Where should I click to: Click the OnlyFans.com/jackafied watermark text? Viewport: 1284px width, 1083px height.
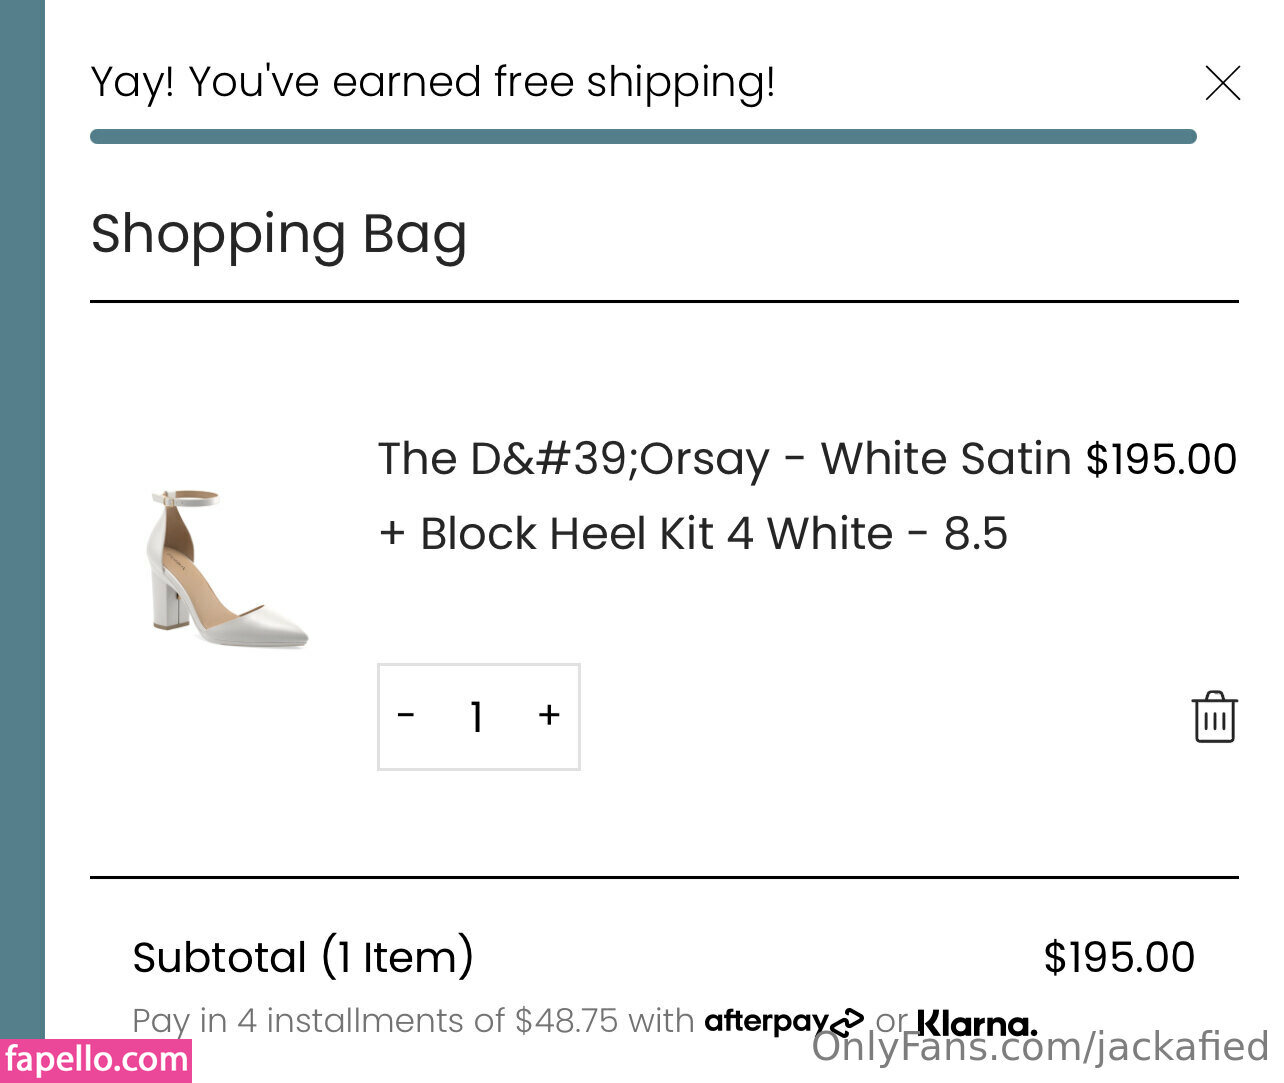pos(1040,1049)
